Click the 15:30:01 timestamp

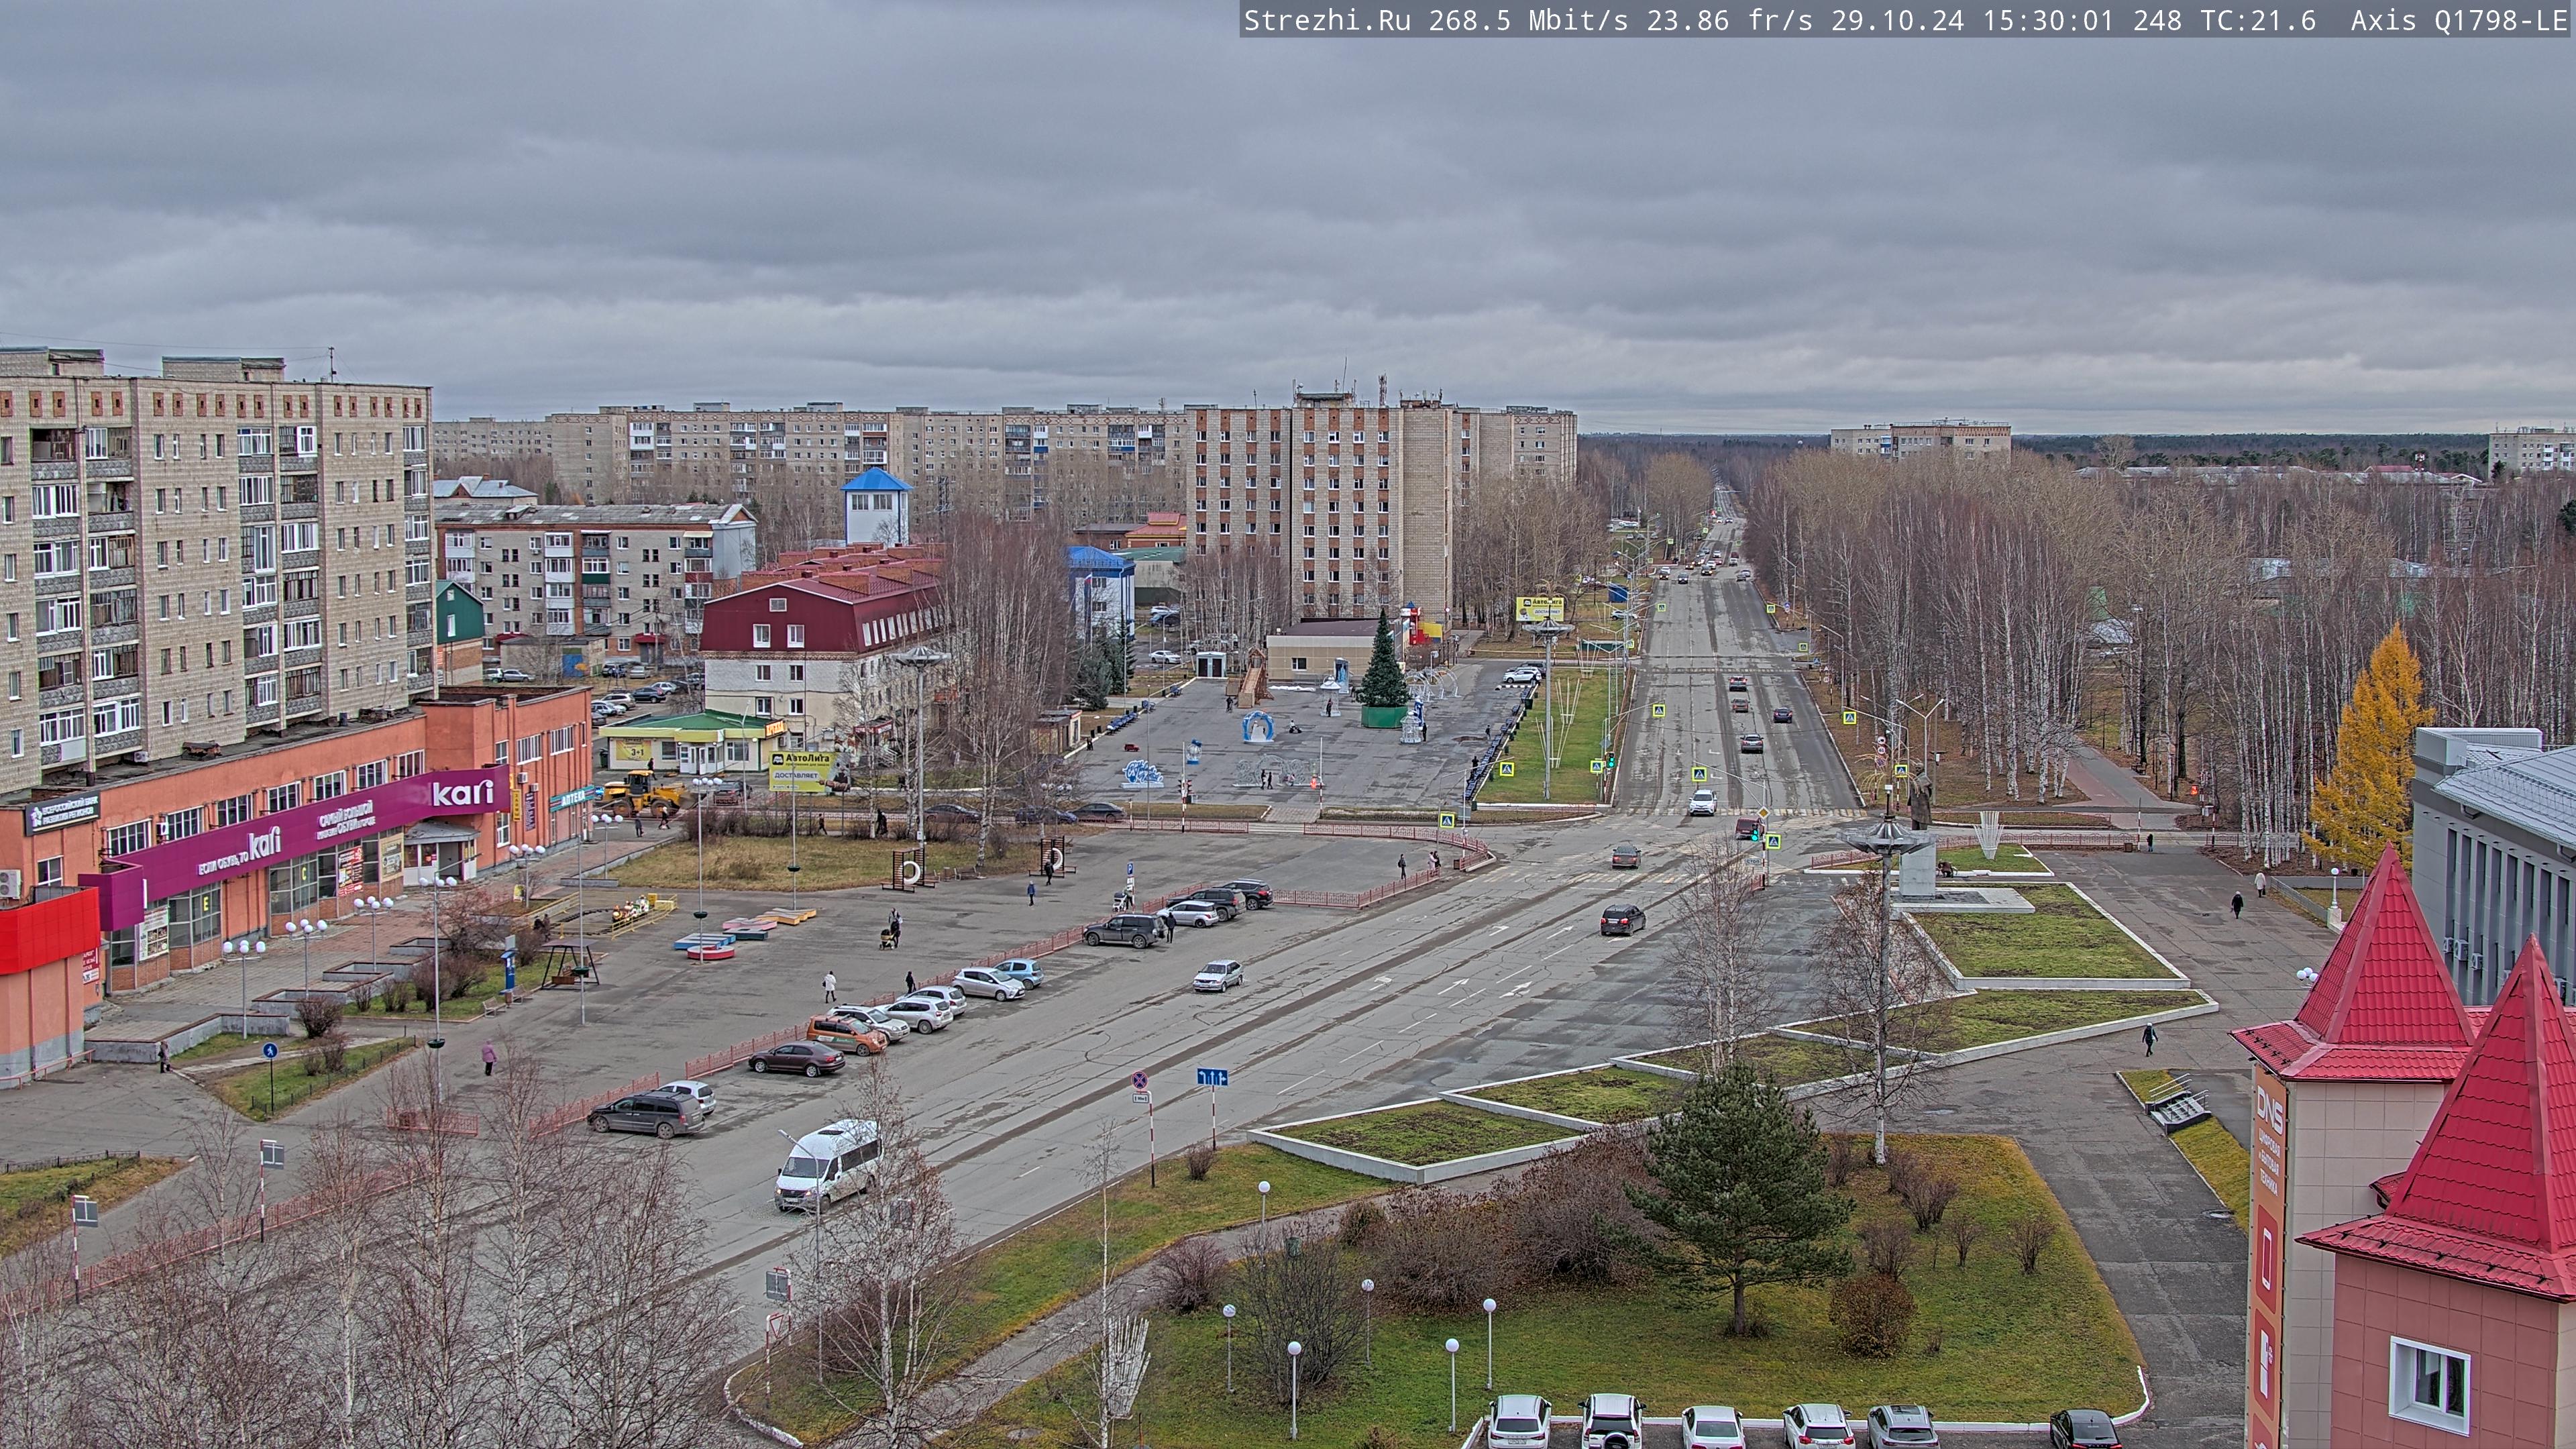click(2048, 21)
